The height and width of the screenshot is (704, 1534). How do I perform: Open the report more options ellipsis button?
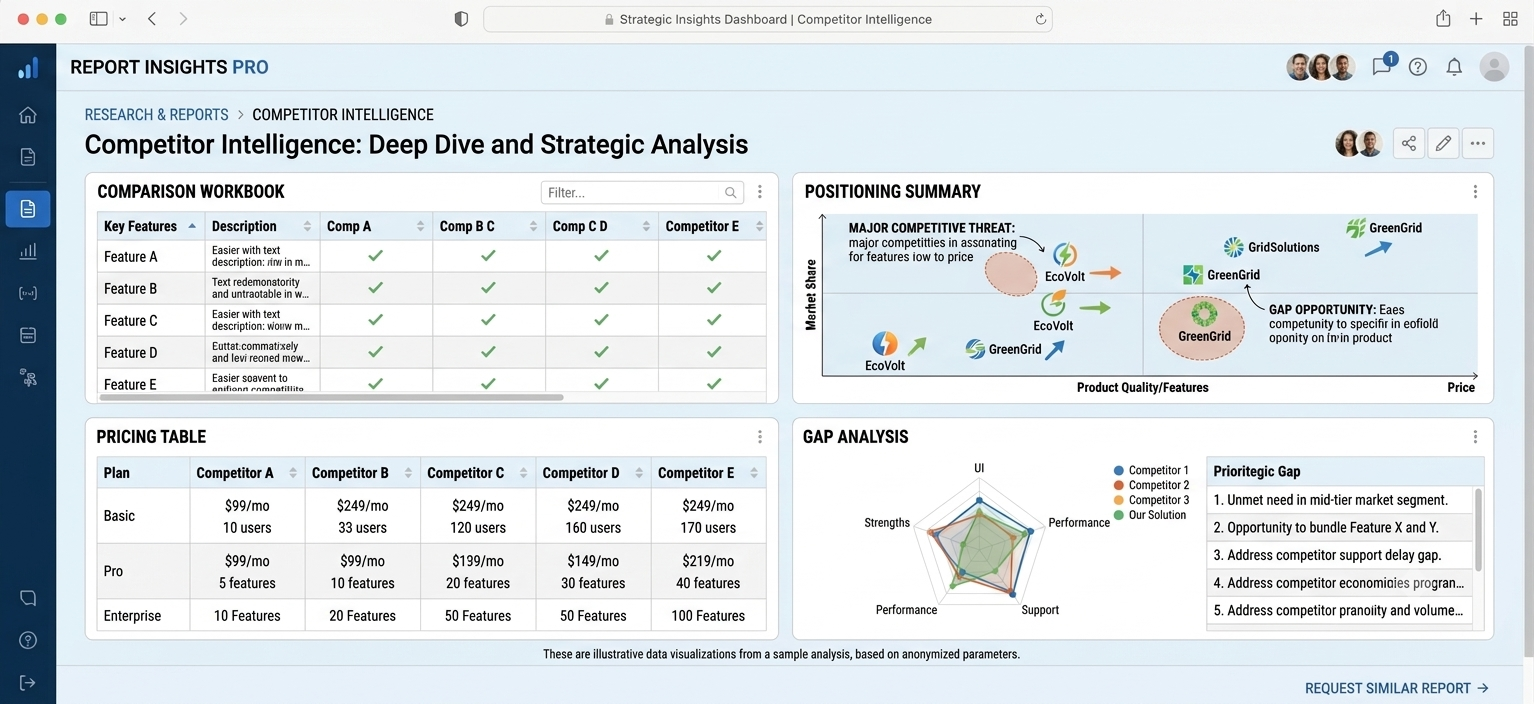click(1478, 143)
